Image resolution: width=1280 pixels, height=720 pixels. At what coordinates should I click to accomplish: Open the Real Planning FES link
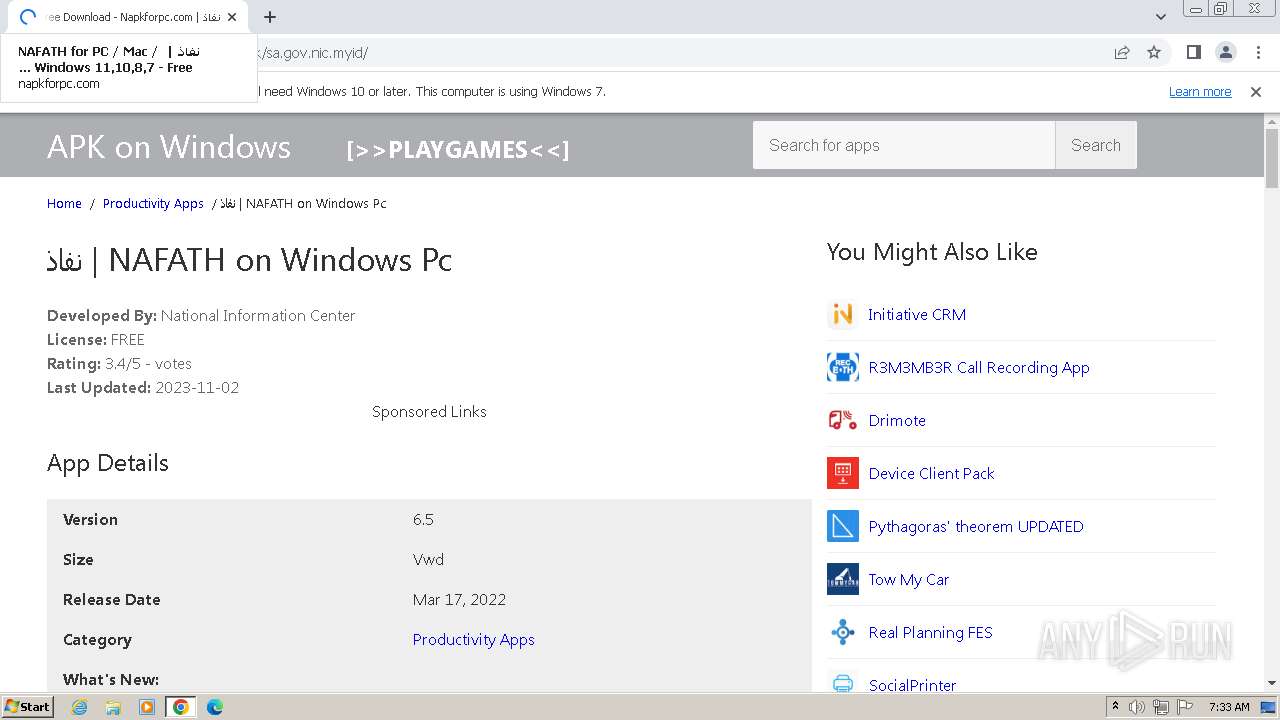coord(931,632)
